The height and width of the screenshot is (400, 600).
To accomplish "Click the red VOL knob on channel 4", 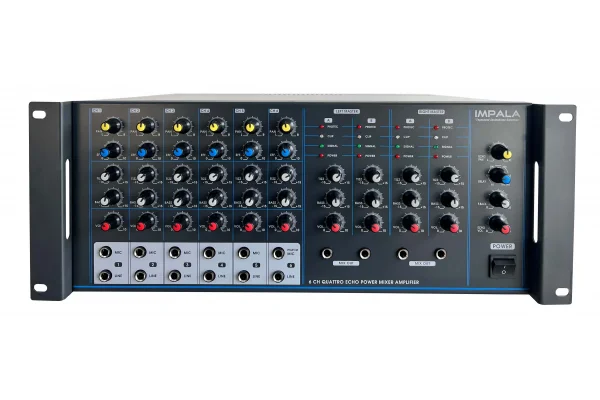I will (217, 223).
